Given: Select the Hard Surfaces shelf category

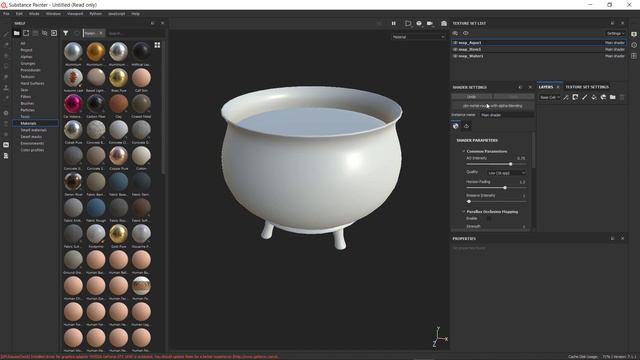Looking at the screenshot, I should point(32,83).
